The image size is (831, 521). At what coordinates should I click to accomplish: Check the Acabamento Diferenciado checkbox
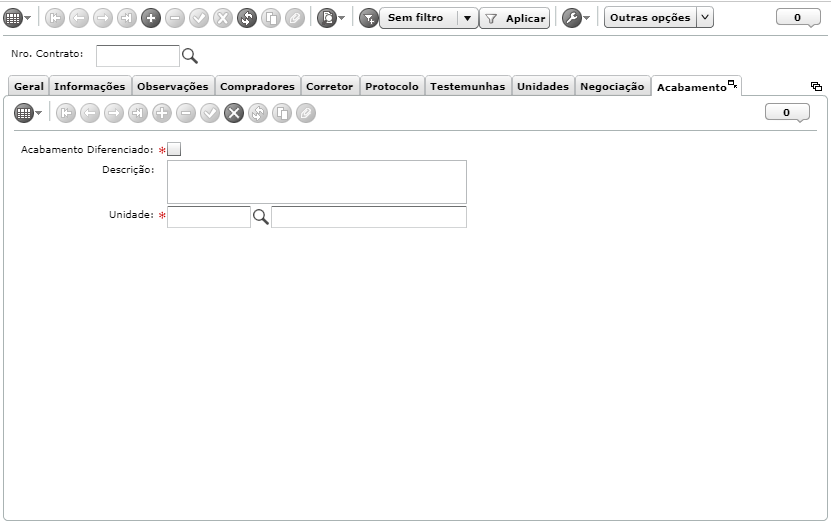pos(174,149)
